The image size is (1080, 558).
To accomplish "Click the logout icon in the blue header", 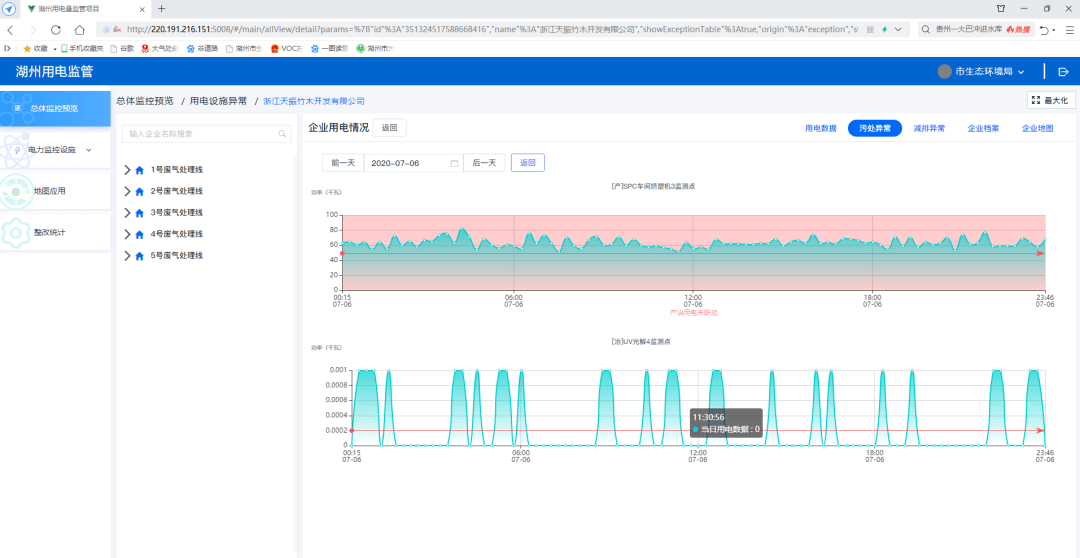I will 1063,72.
